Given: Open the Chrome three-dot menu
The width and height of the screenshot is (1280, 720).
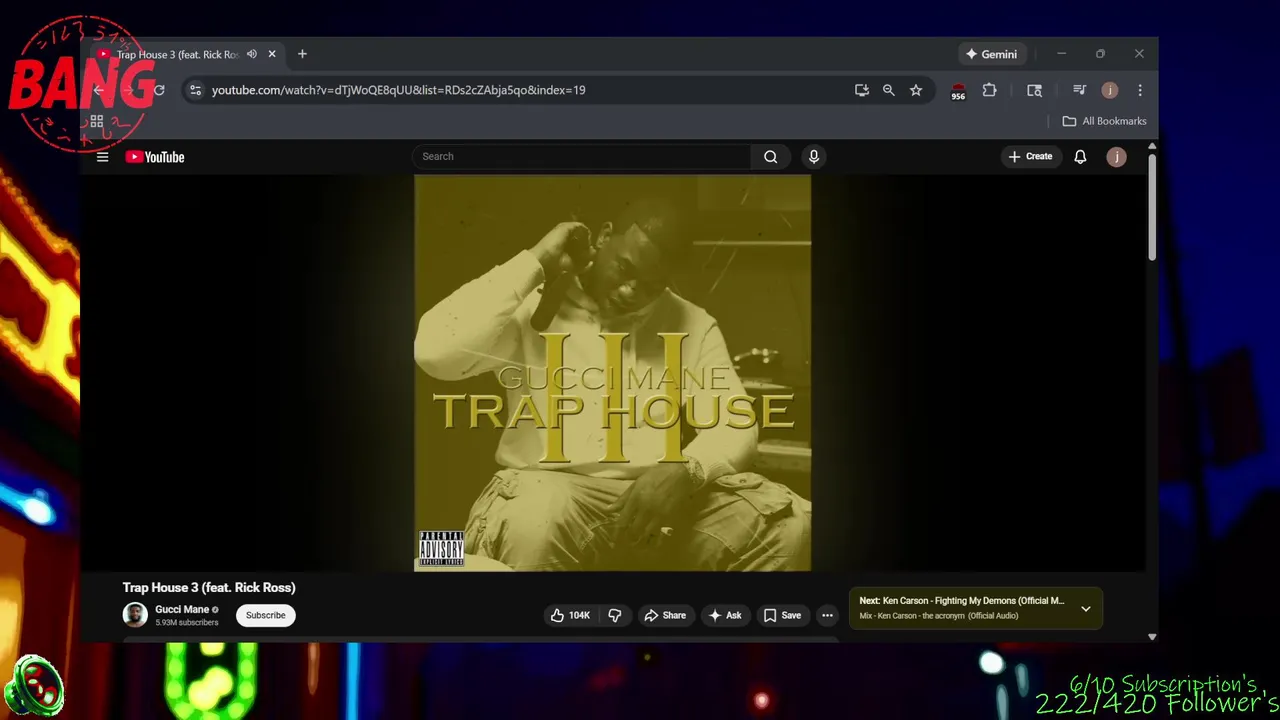Looking at the screenshot, I should coord(1139,90).
